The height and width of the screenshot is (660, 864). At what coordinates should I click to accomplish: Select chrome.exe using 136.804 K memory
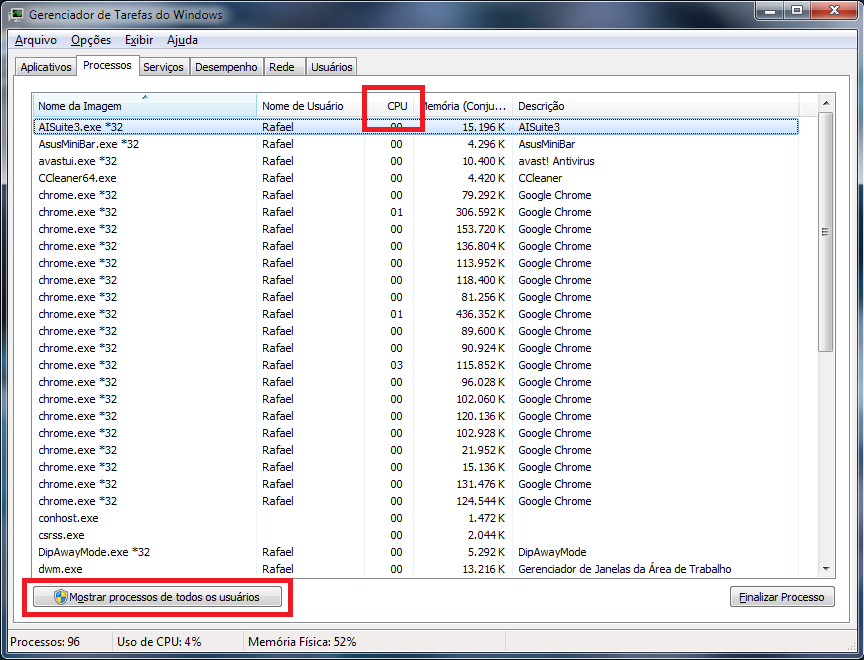click(x=416, y=246)
